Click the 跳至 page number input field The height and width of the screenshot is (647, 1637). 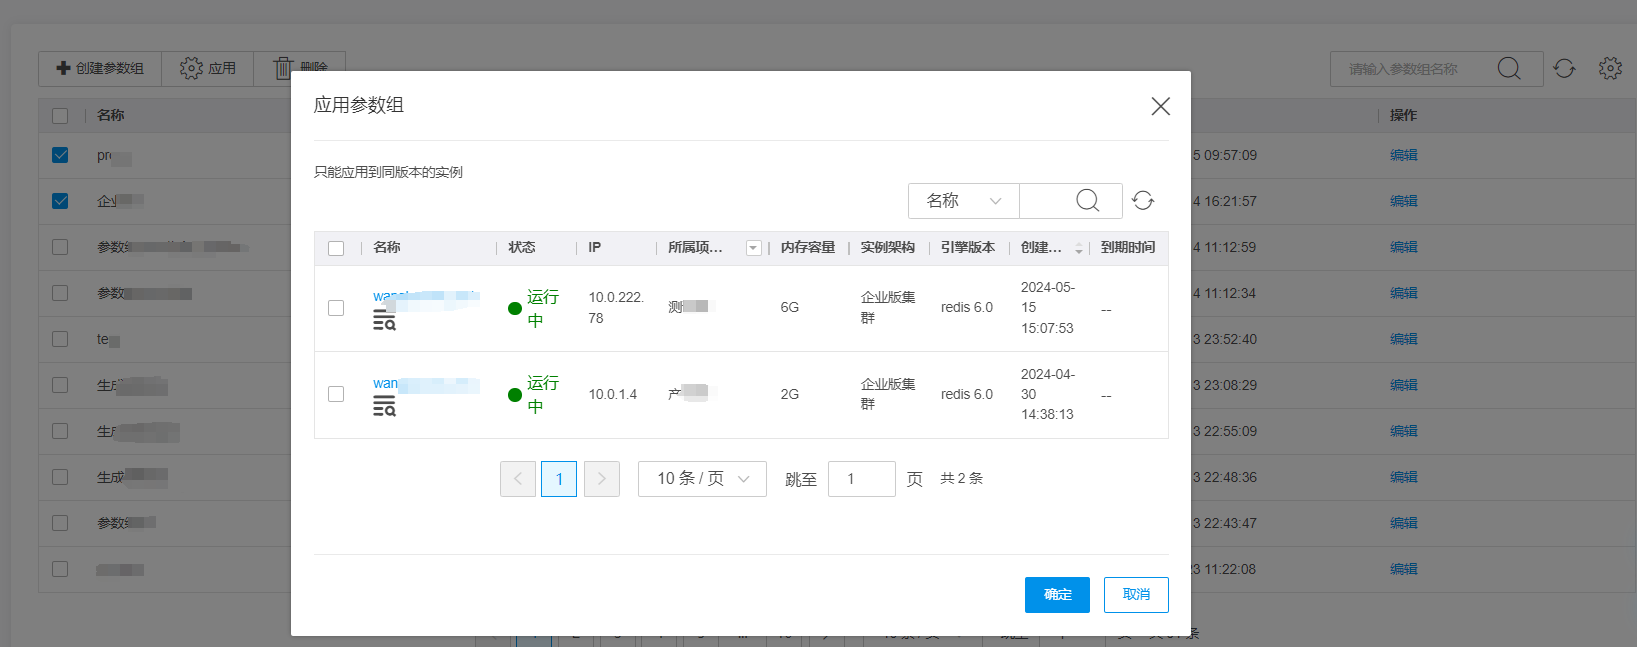point(861,479)
